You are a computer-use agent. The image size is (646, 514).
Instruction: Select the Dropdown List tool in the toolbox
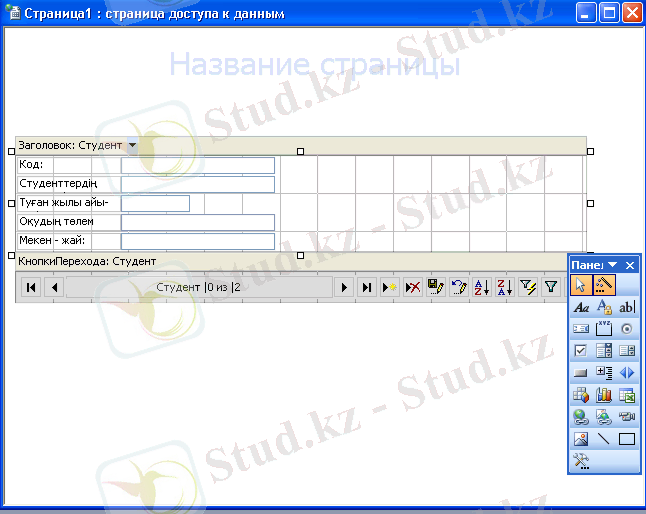tap(604, 351)
